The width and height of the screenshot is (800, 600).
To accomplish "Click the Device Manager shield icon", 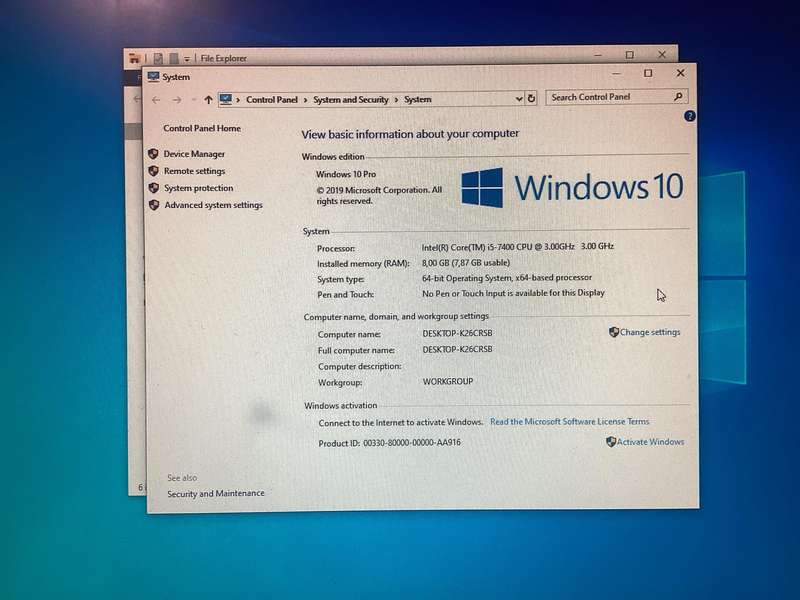I will click(x=153, y=154).
